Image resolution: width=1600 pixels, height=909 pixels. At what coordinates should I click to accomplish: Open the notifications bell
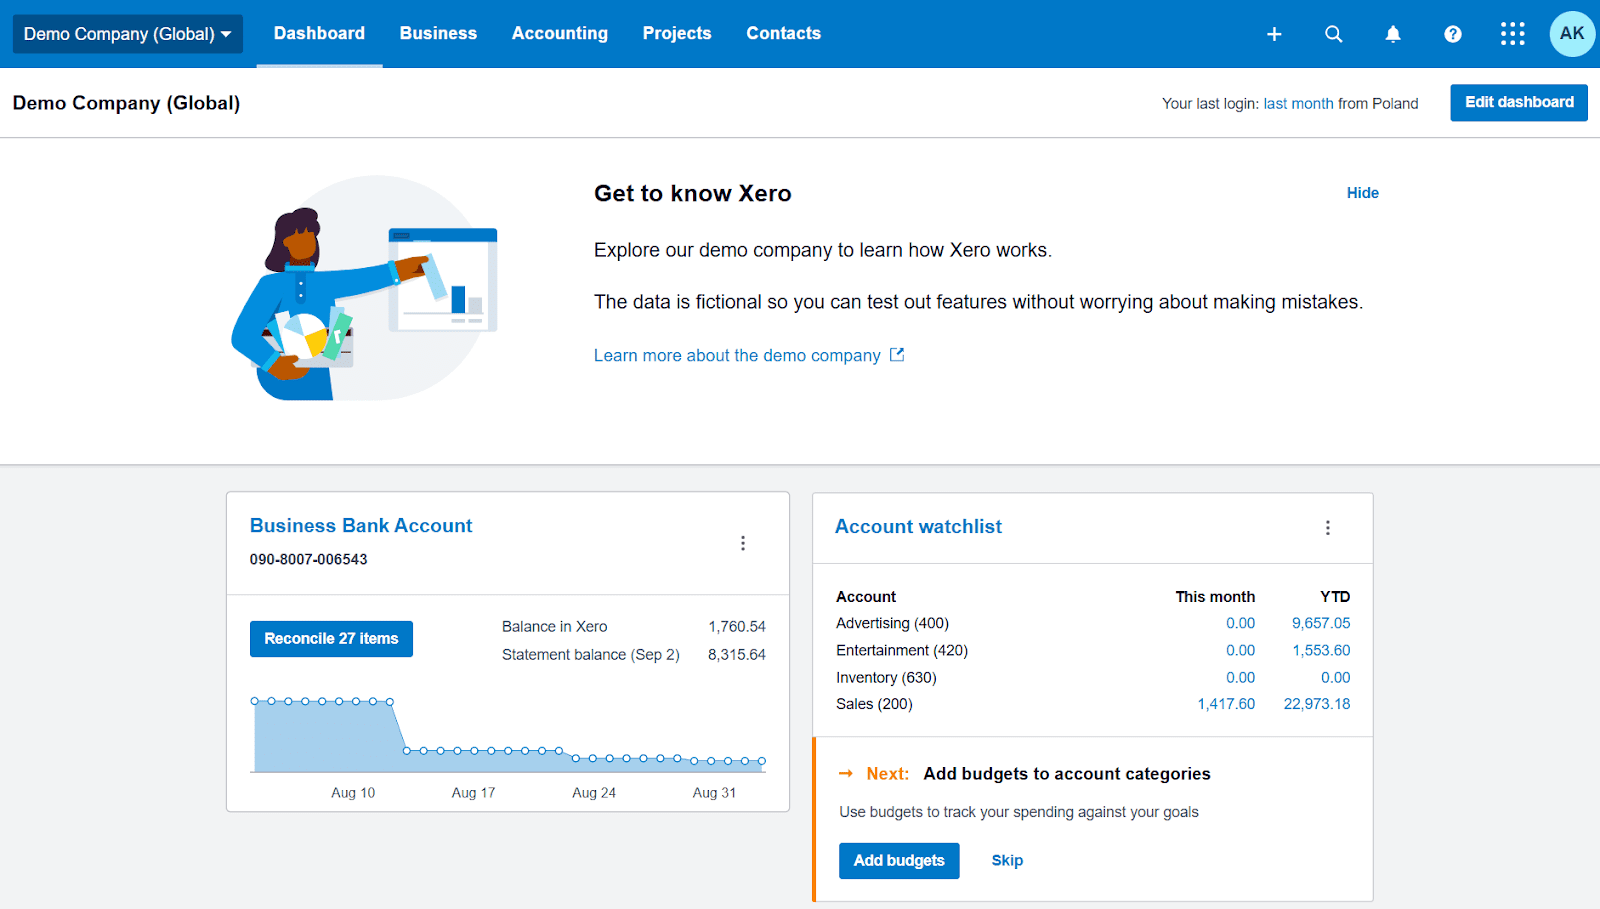pos(1392,34)
